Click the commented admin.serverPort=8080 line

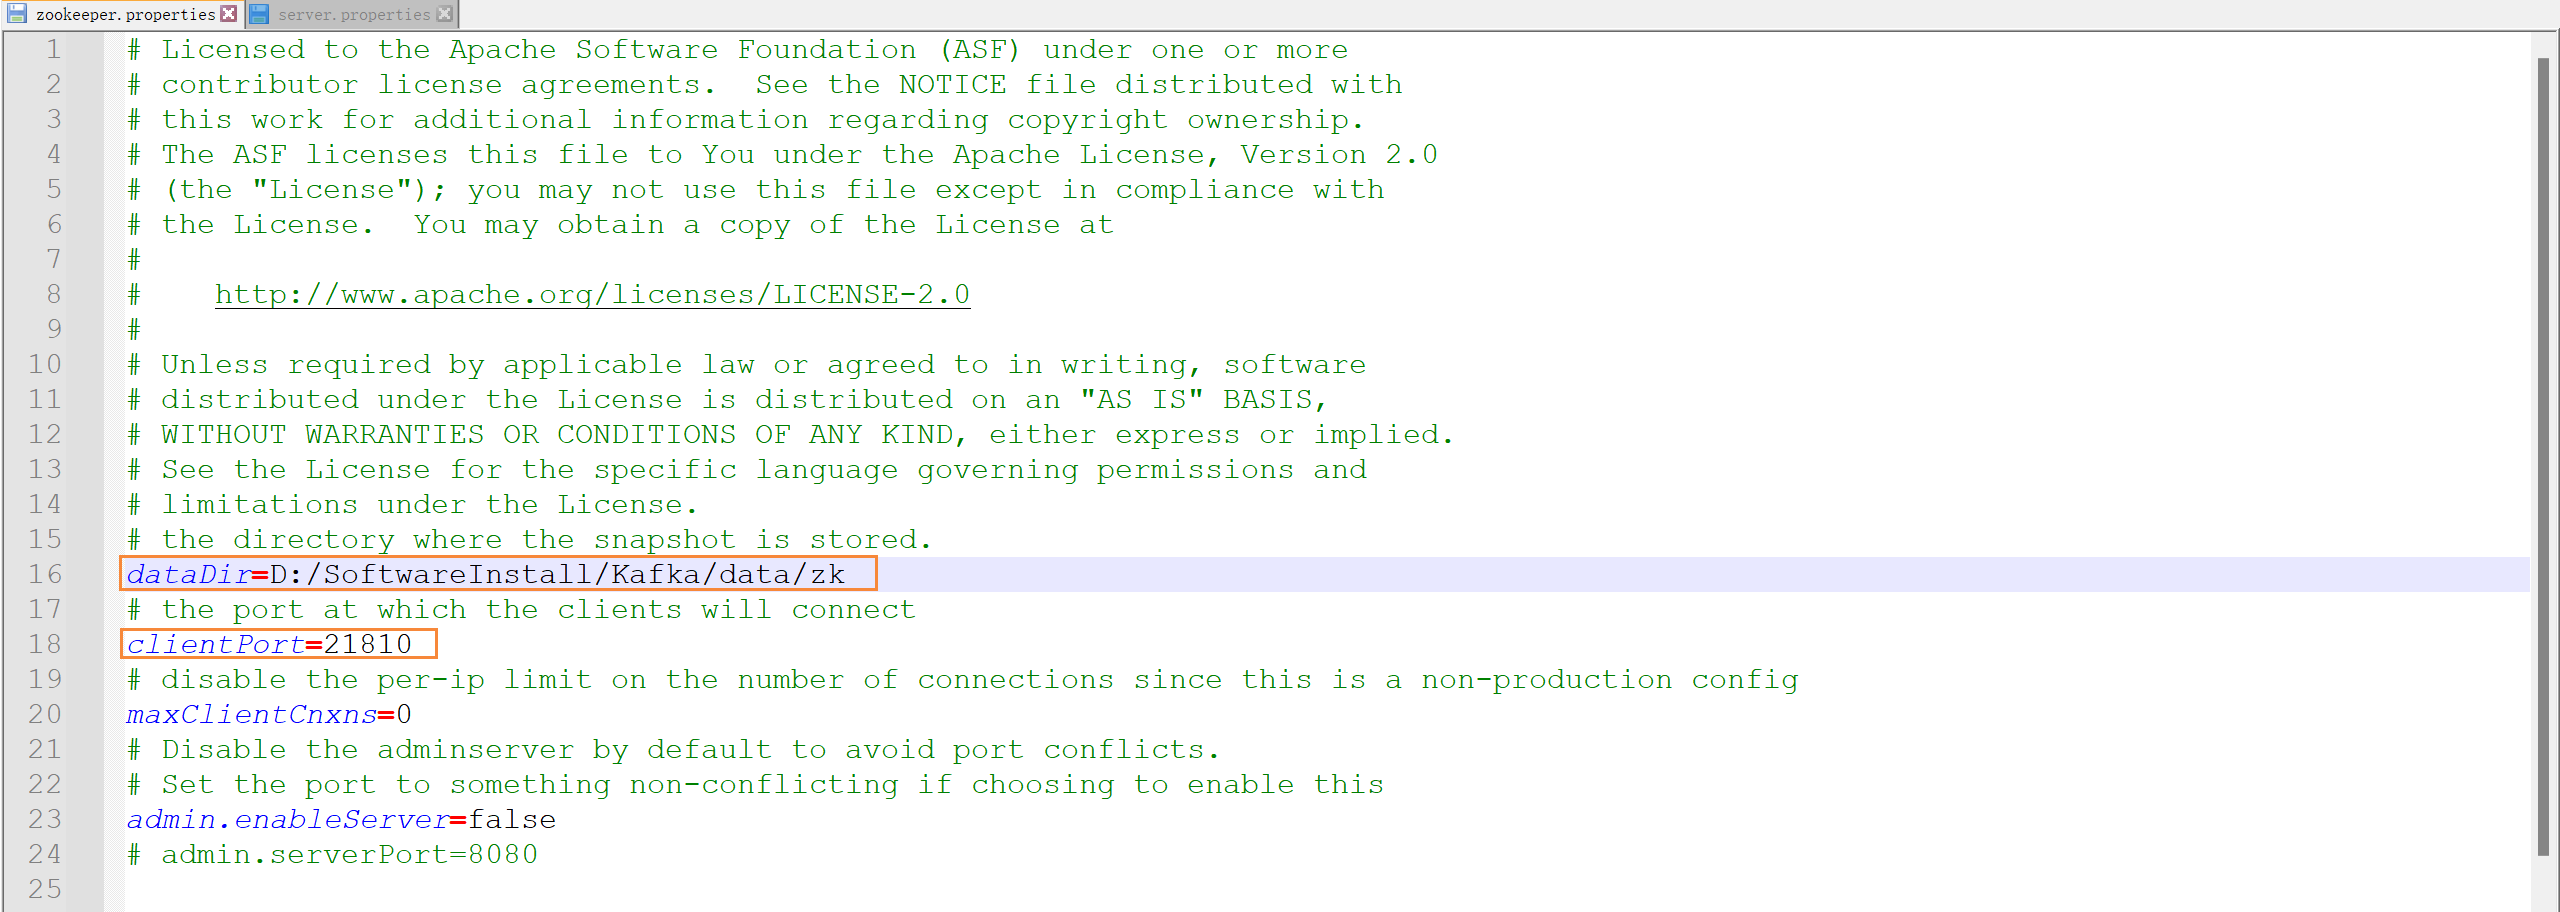pos(333,854)
